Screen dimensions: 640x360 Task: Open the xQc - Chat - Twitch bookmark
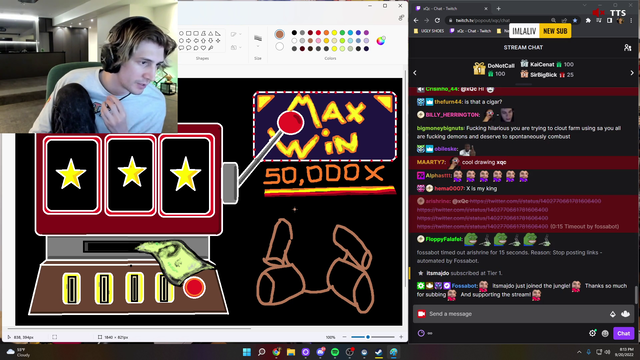click(x=470, y=31)
